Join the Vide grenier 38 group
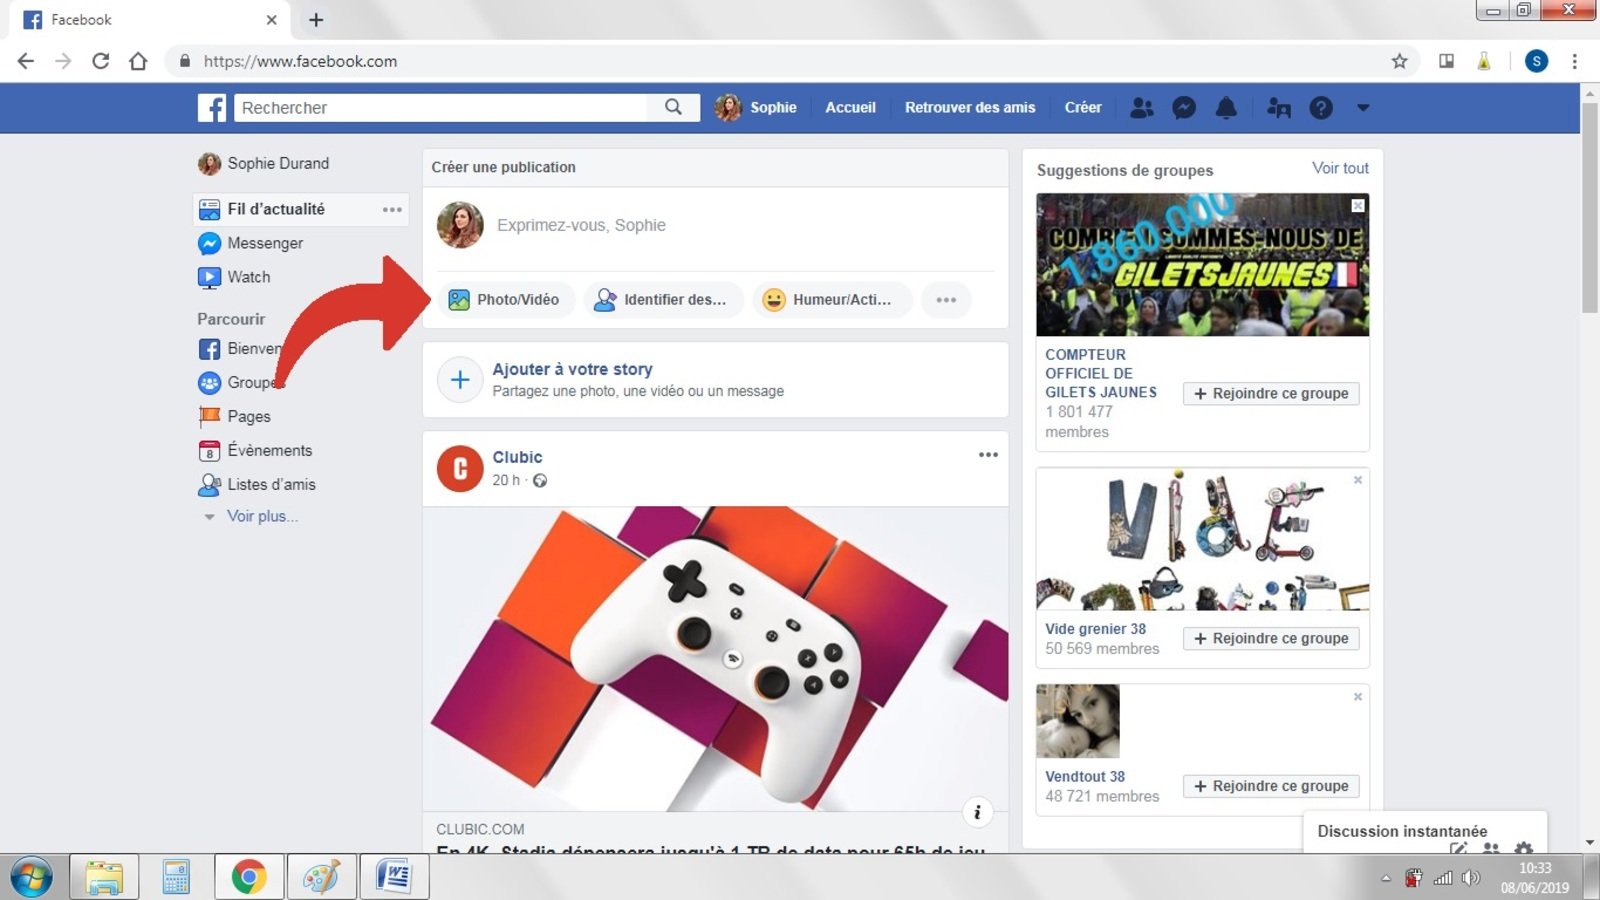Viewport: 1600px width, 900px height. pyautogui.click(x=1271, y=638)
